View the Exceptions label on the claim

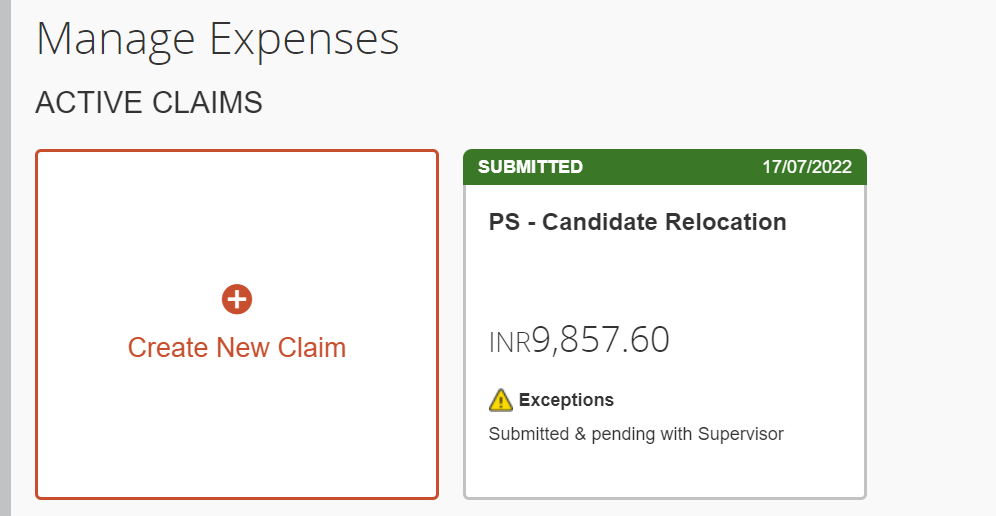coord(566,400)
